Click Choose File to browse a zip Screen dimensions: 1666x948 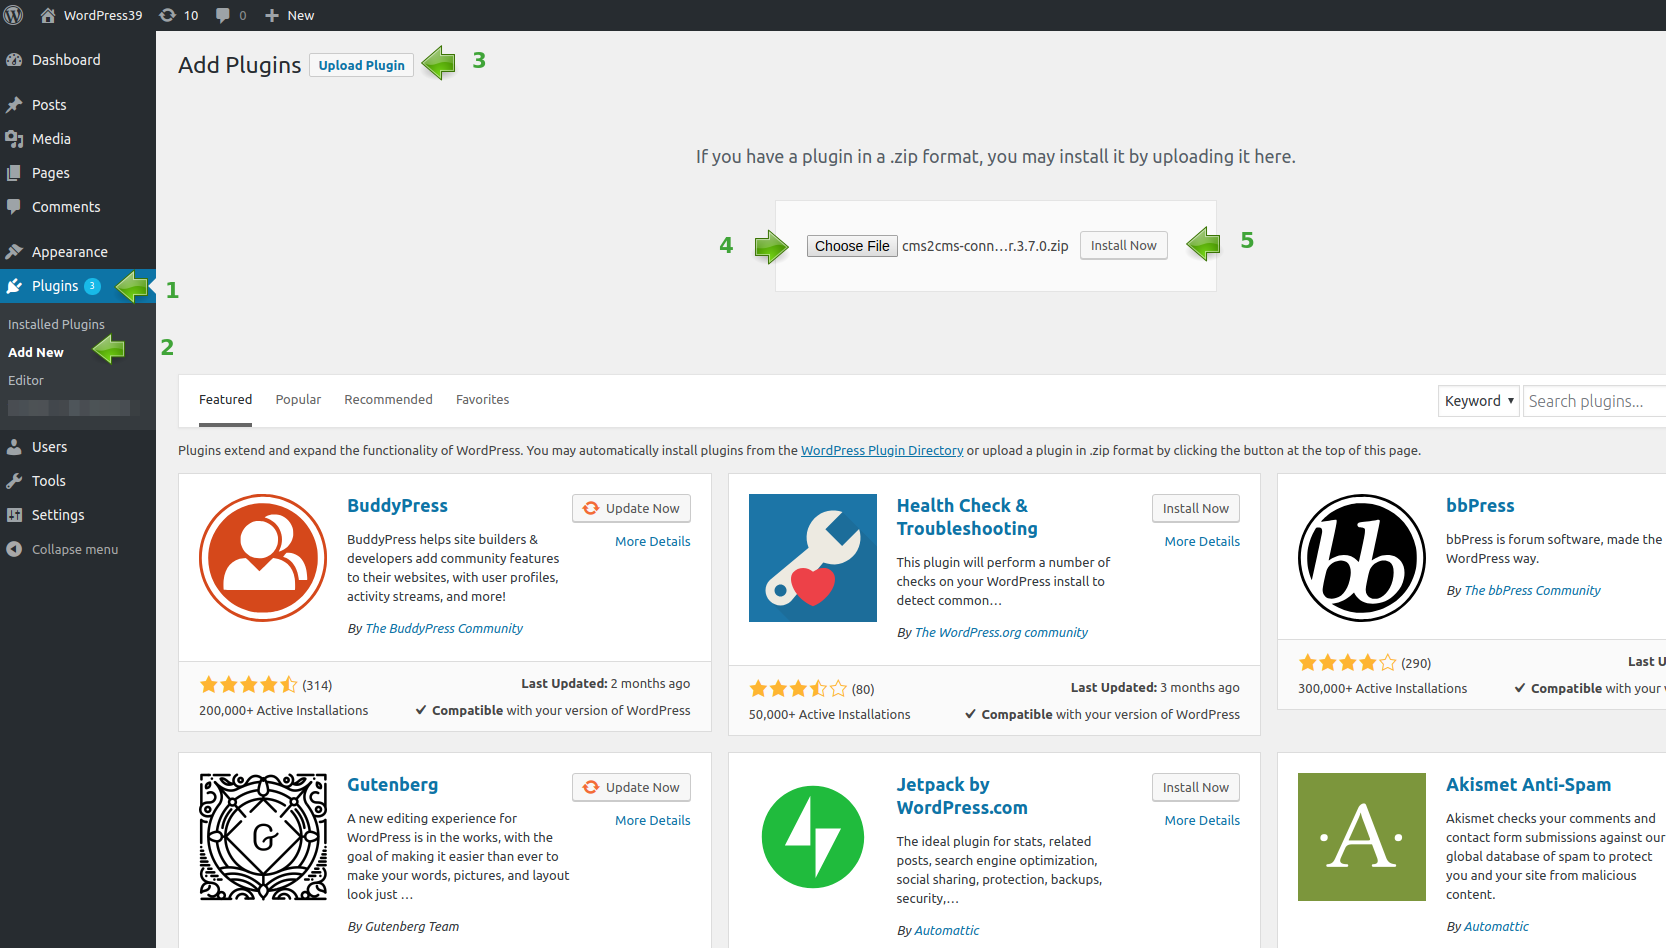click(852, 246)
